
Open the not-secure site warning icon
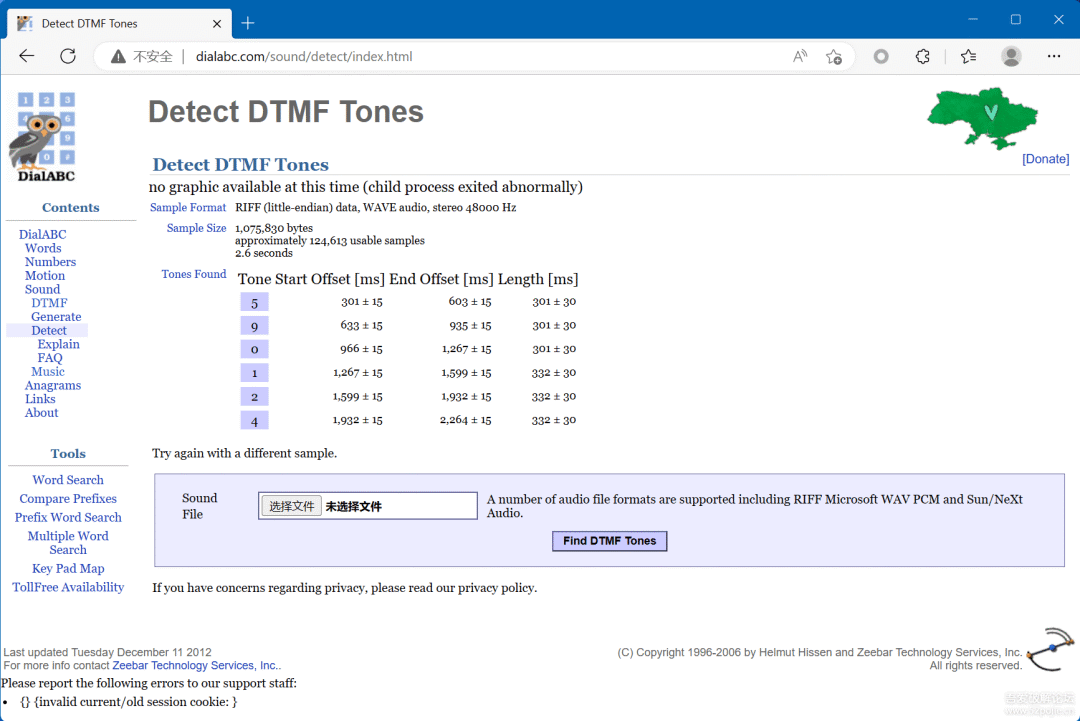(118, 56)
